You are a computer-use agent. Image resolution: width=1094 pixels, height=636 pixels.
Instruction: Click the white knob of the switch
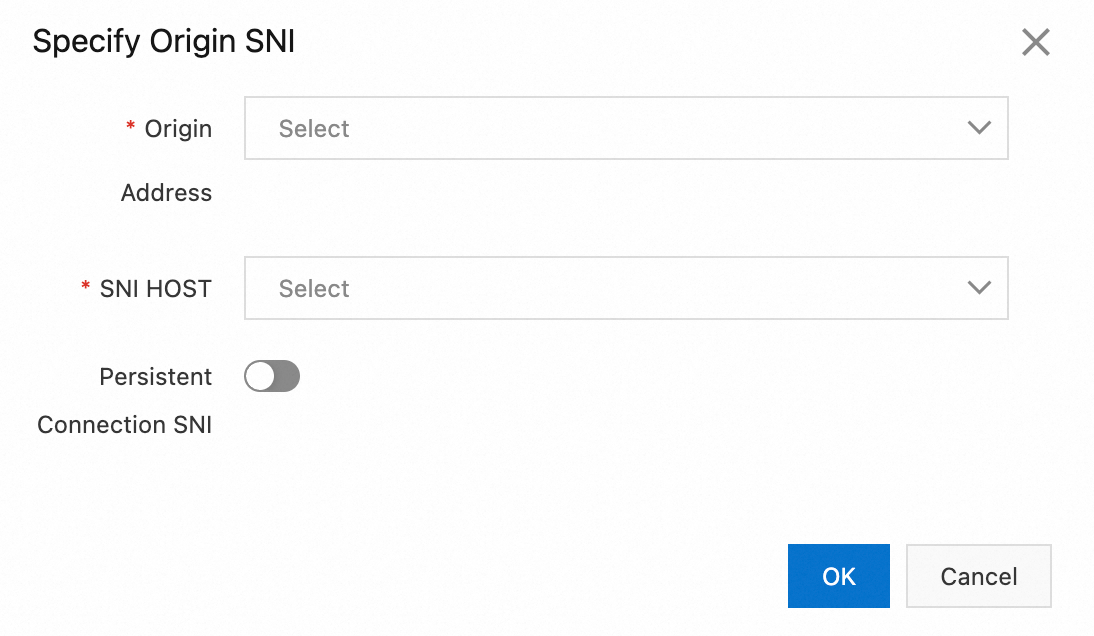tap(260, 377)
